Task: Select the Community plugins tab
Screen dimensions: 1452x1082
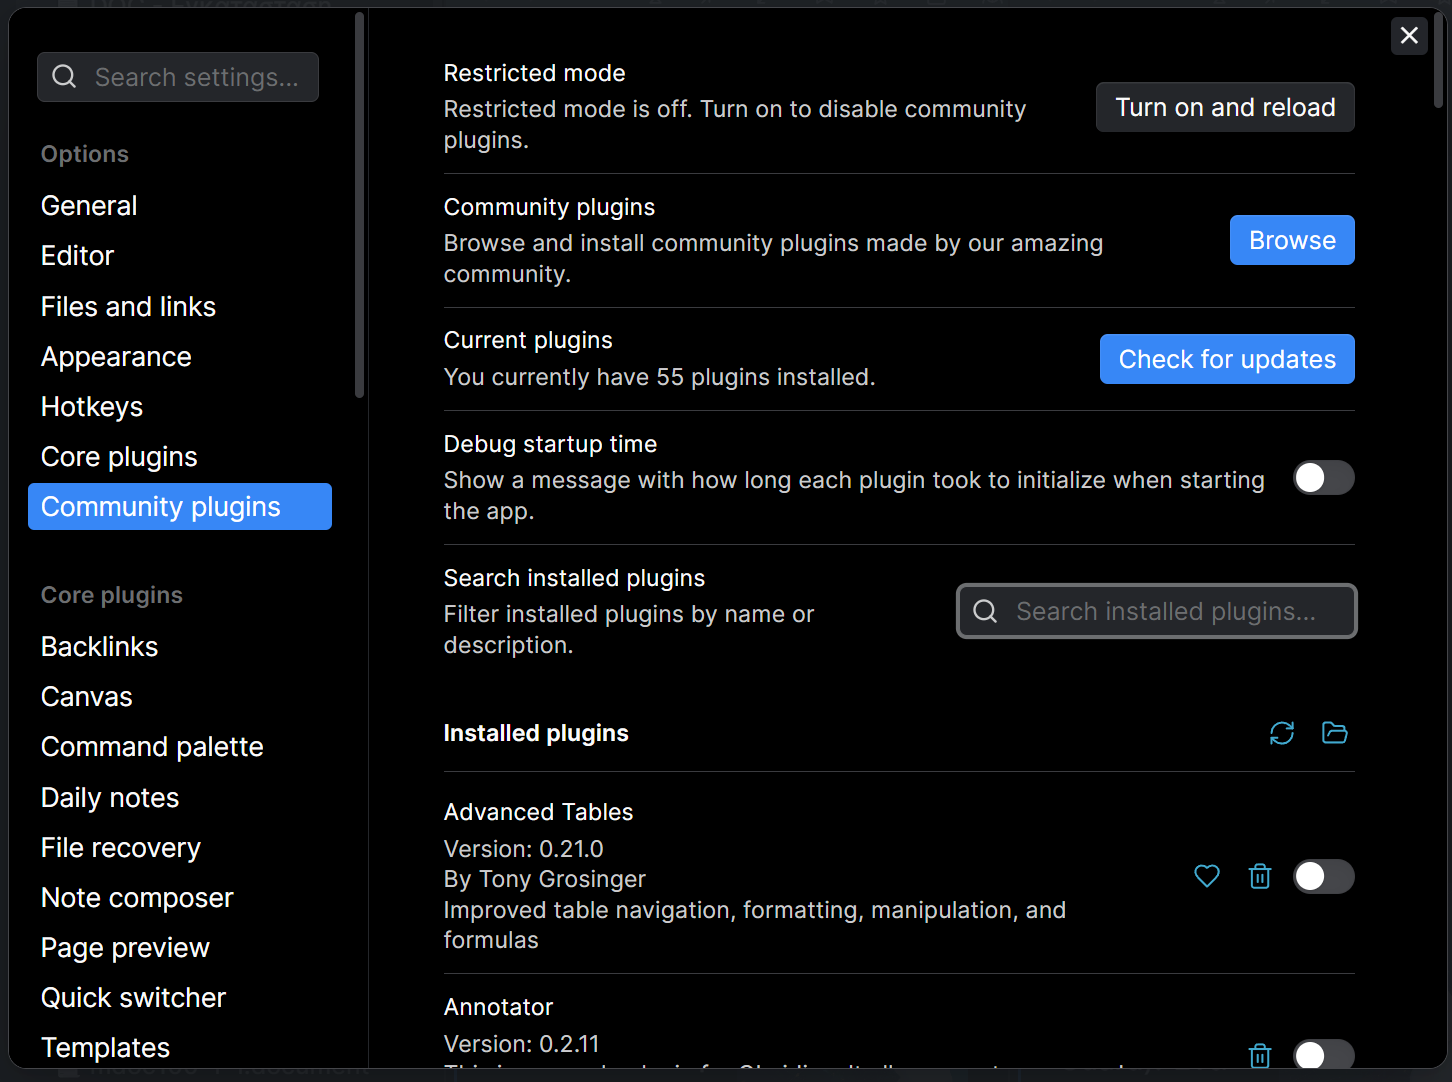Action: point(180,507)
